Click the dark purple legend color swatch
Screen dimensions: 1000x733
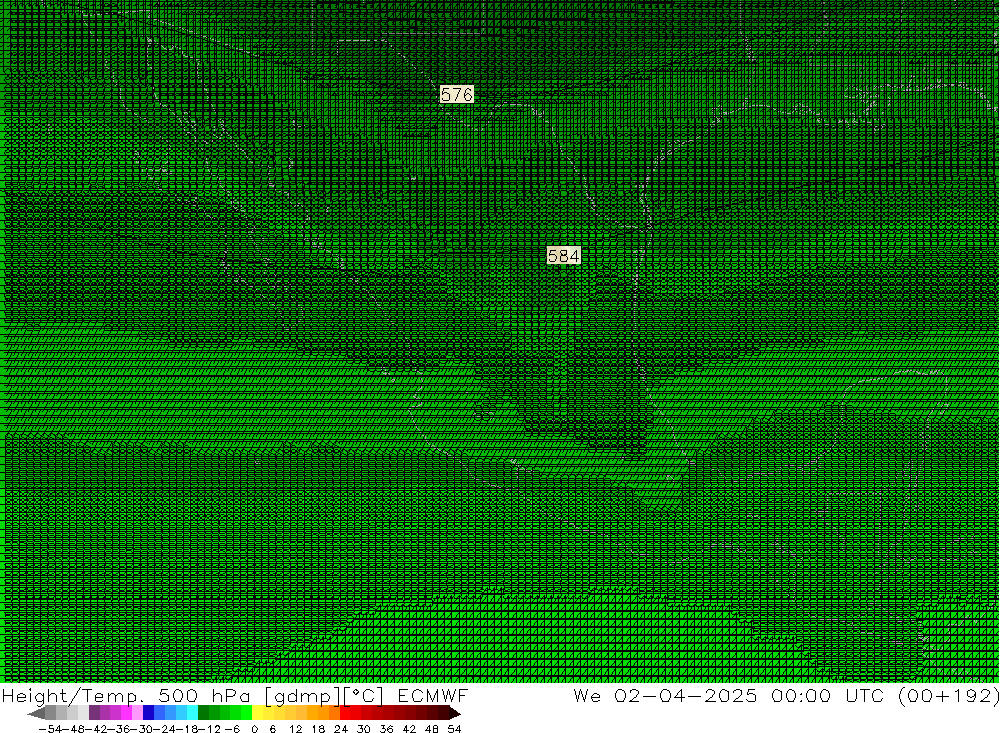(94, 713)
